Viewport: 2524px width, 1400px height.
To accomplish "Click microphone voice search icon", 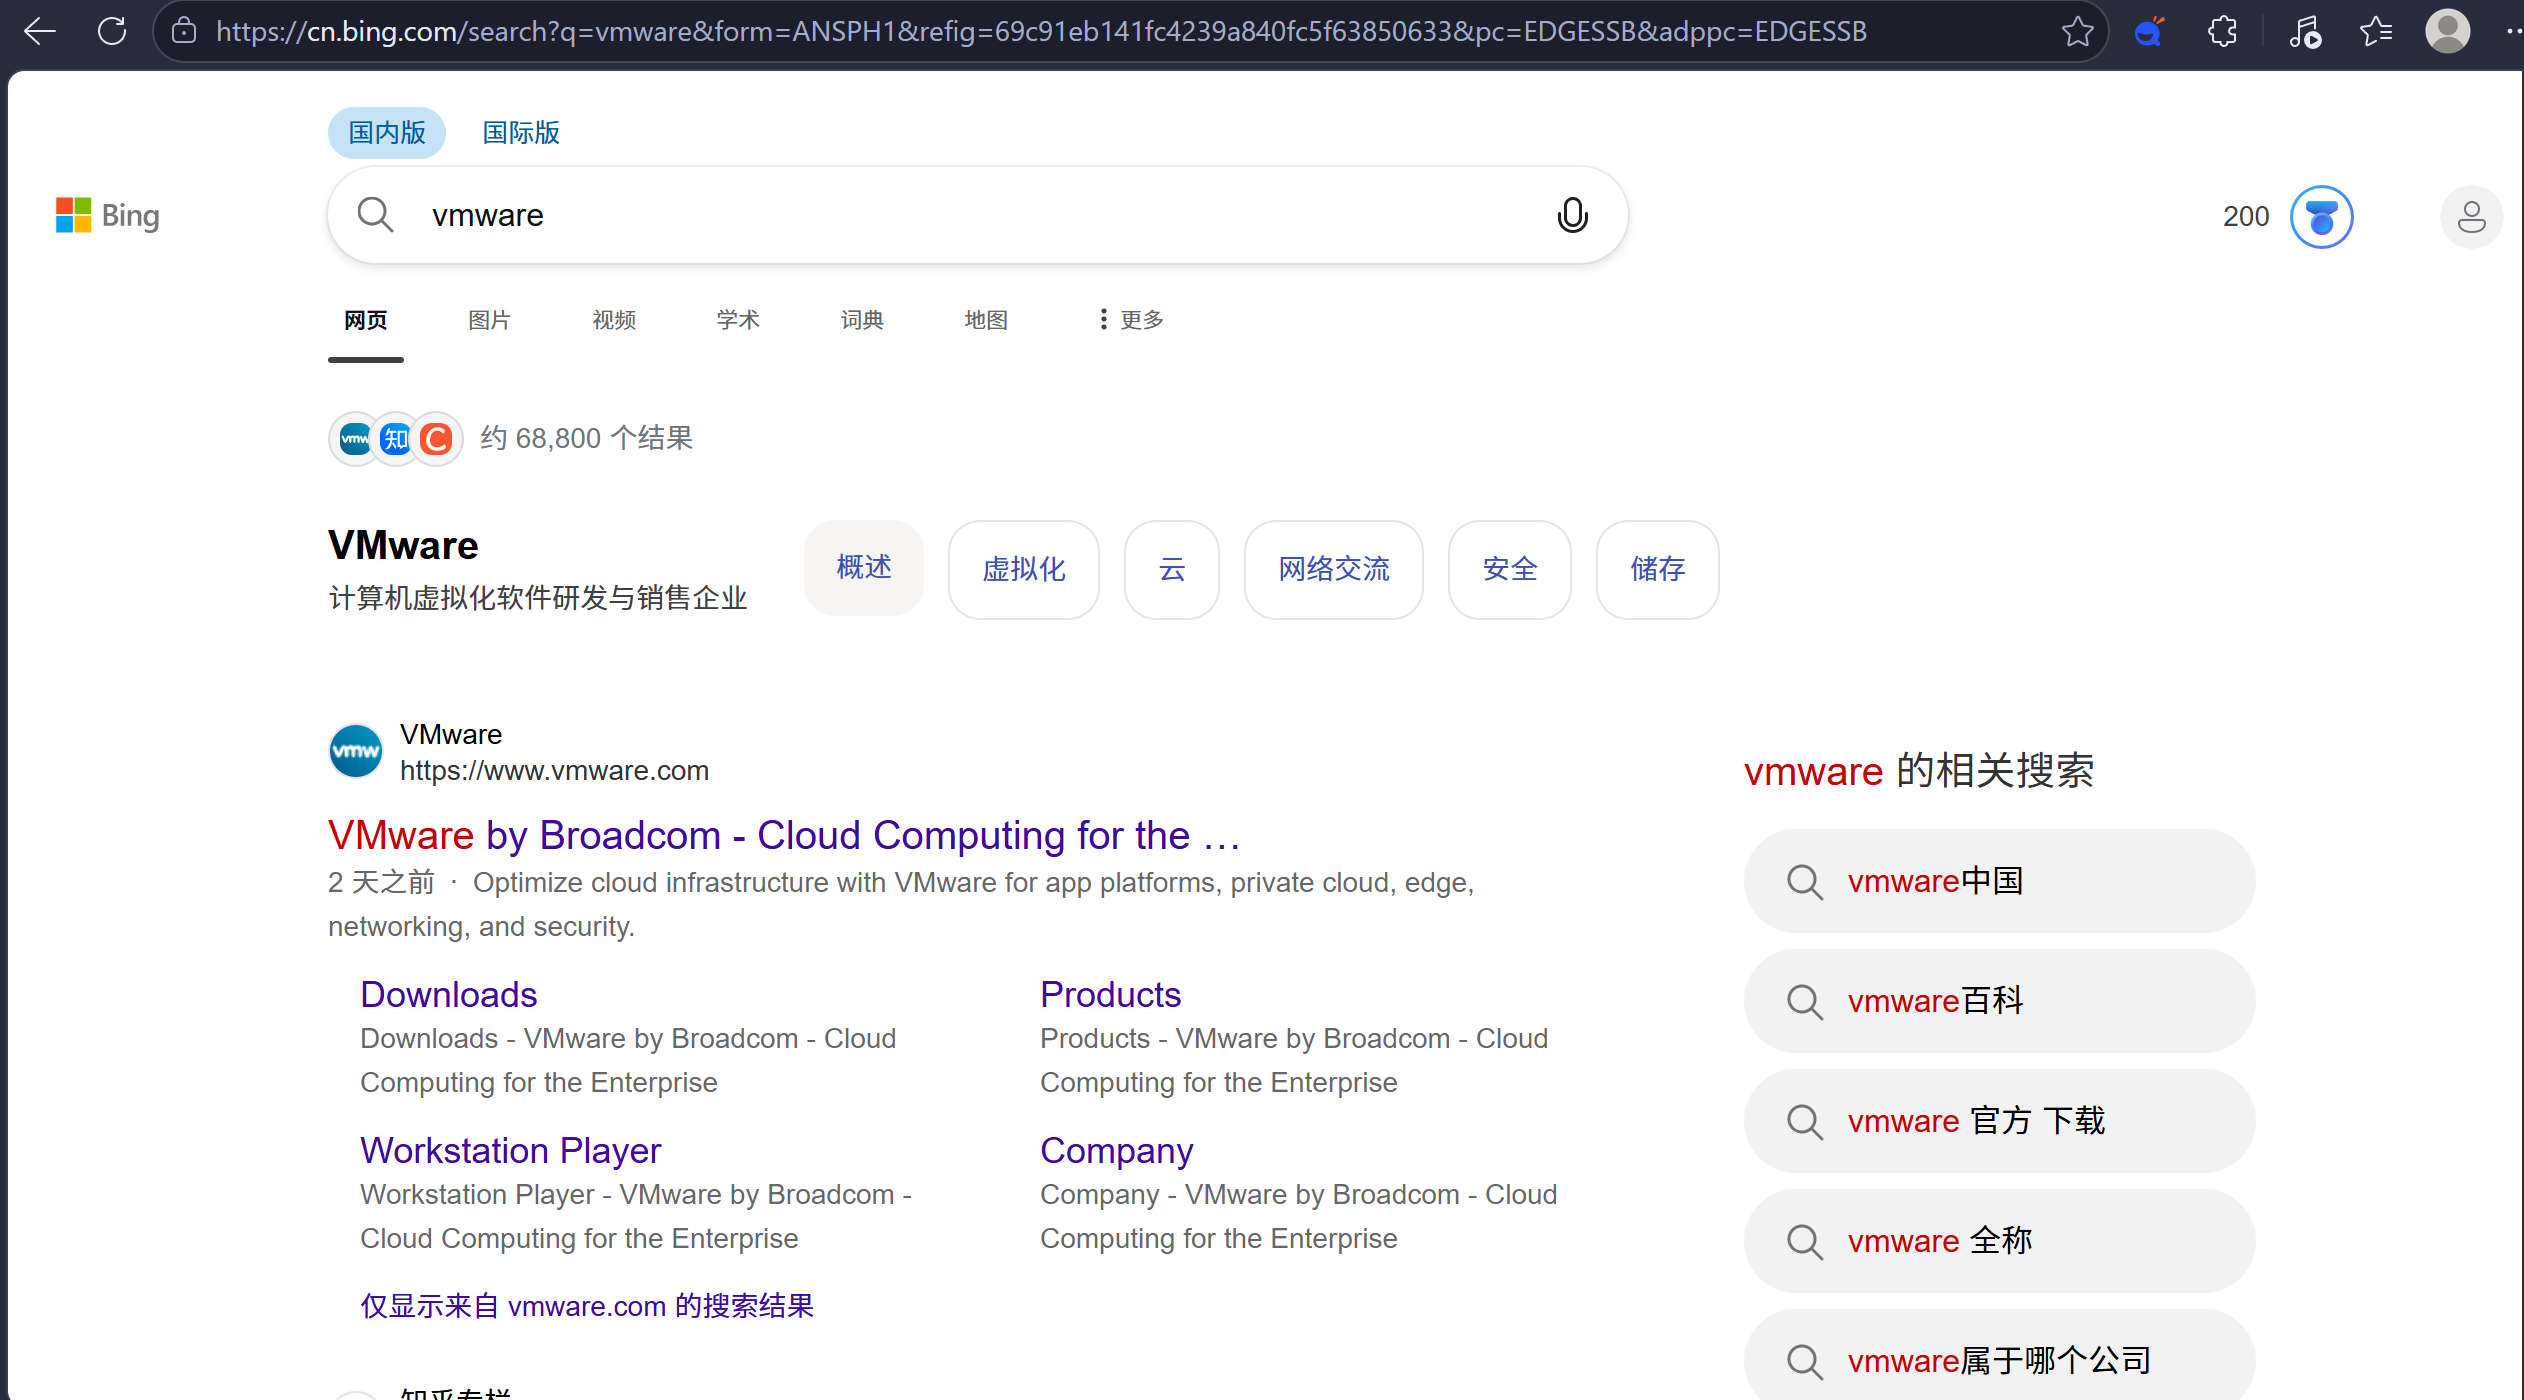I will [x=1572, y=215].
